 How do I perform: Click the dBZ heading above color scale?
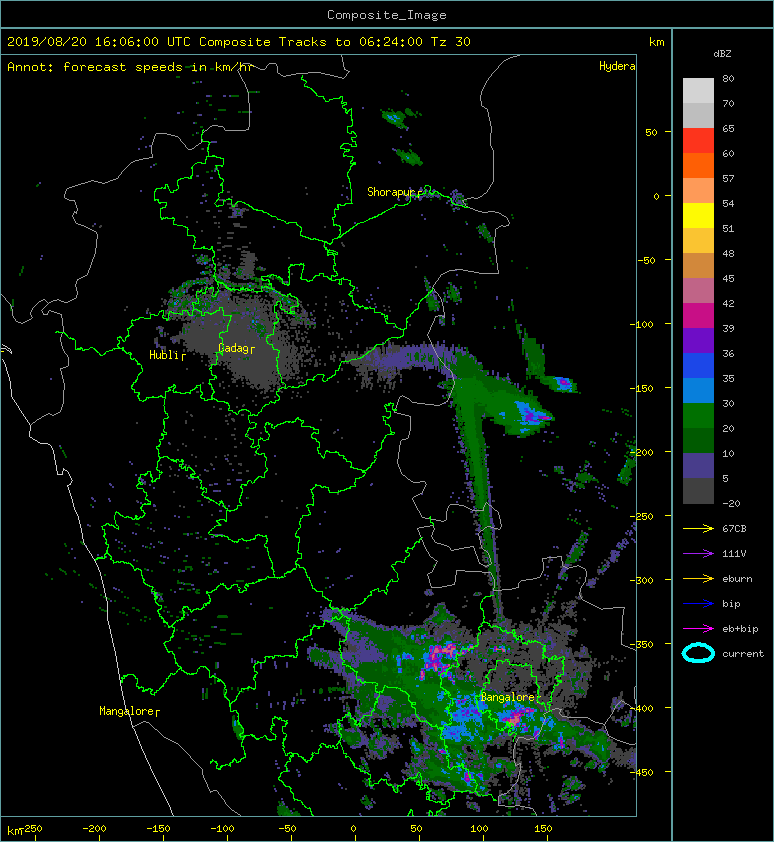722,54
